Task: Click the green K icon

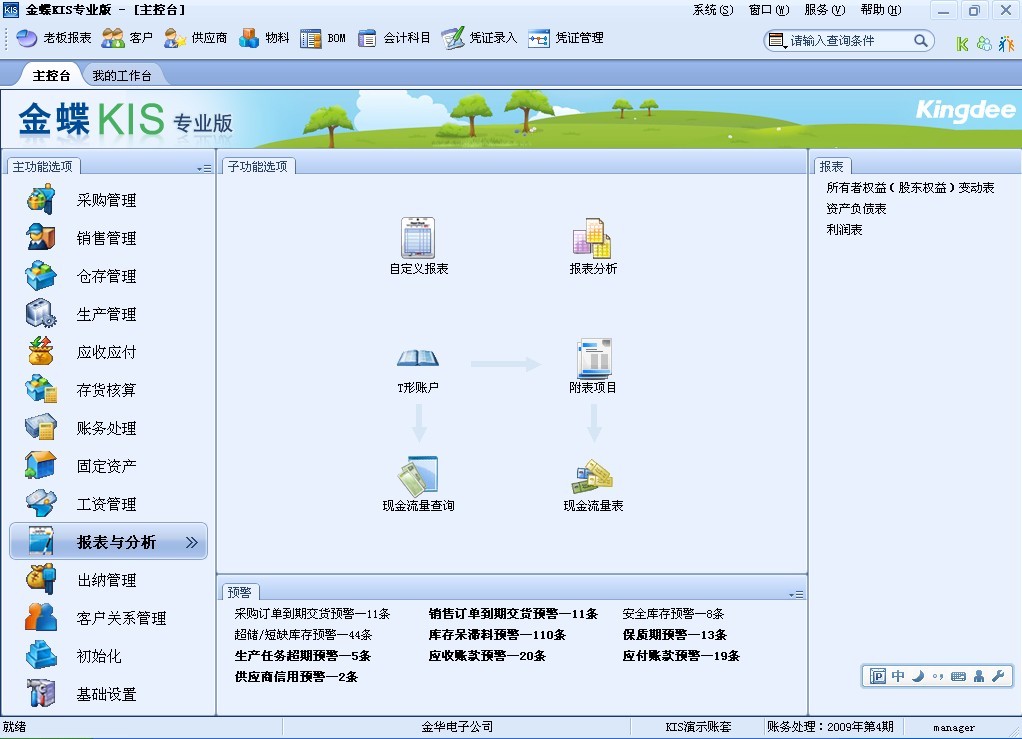Action: (962, 44)
